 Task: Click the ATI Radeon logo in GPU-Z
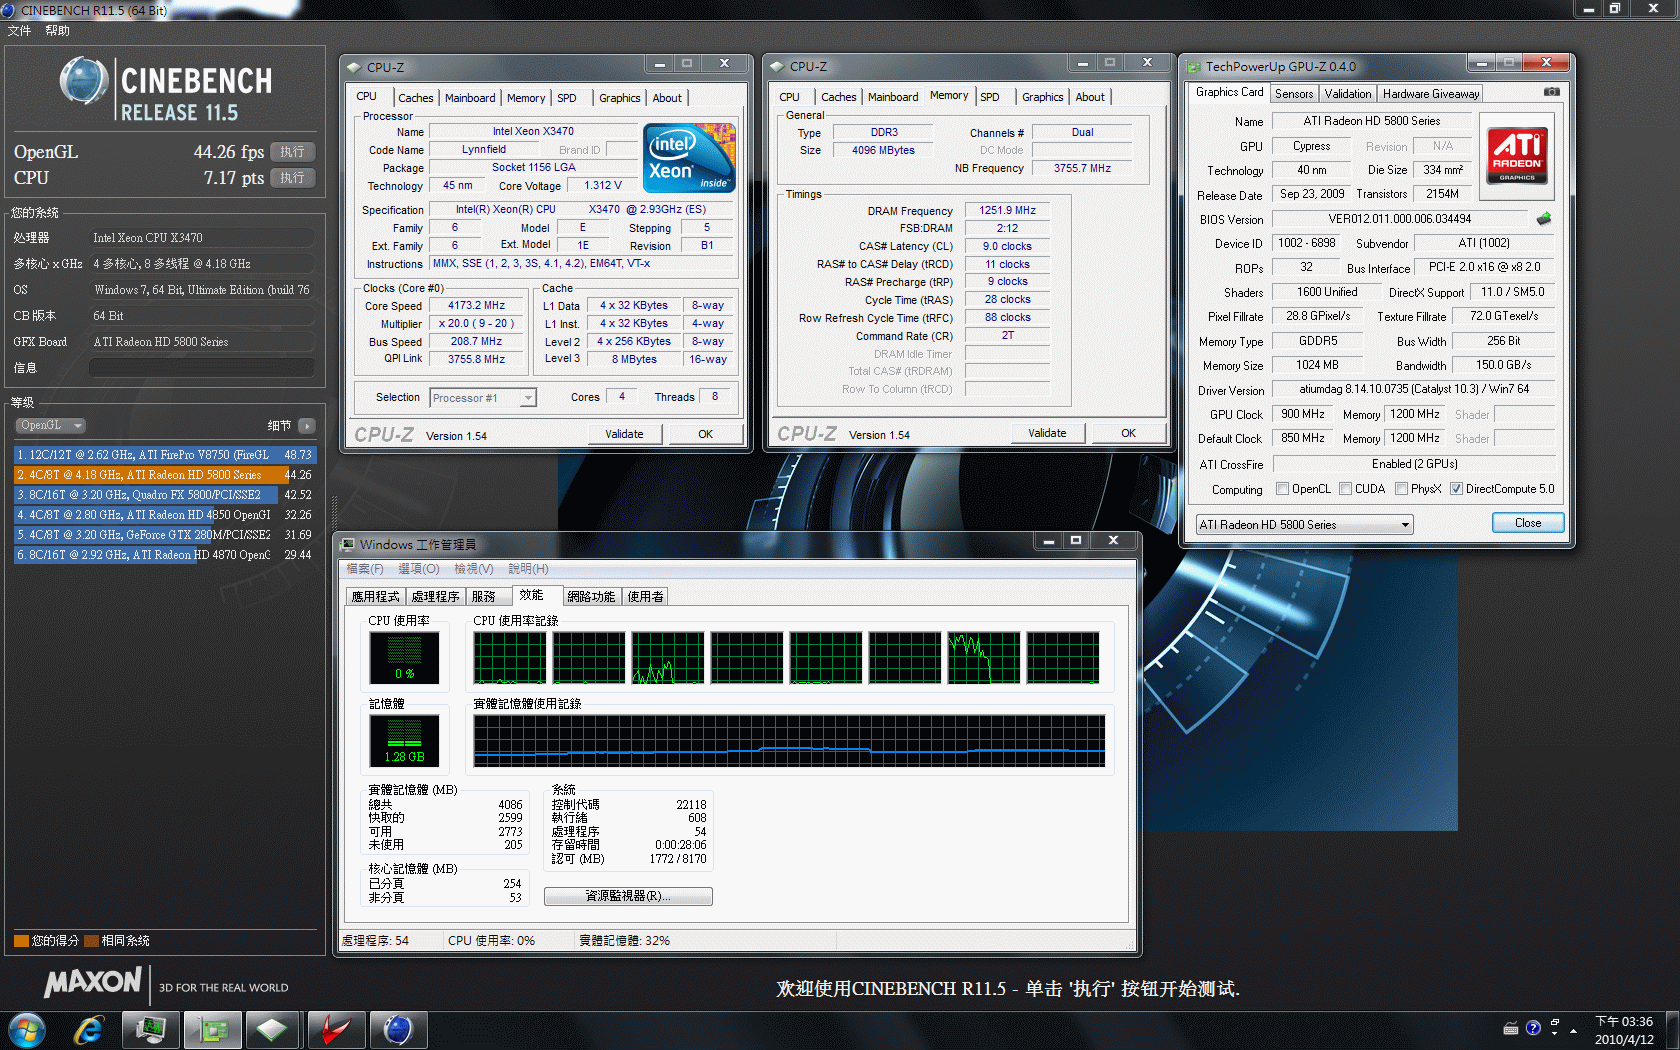pos(1517,155)
